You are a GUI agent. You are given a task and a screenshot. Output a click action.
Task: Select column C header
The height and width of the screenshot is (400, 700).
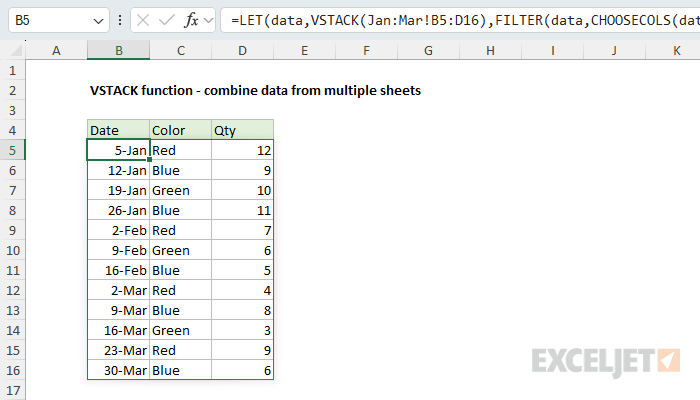click(180, 50)
